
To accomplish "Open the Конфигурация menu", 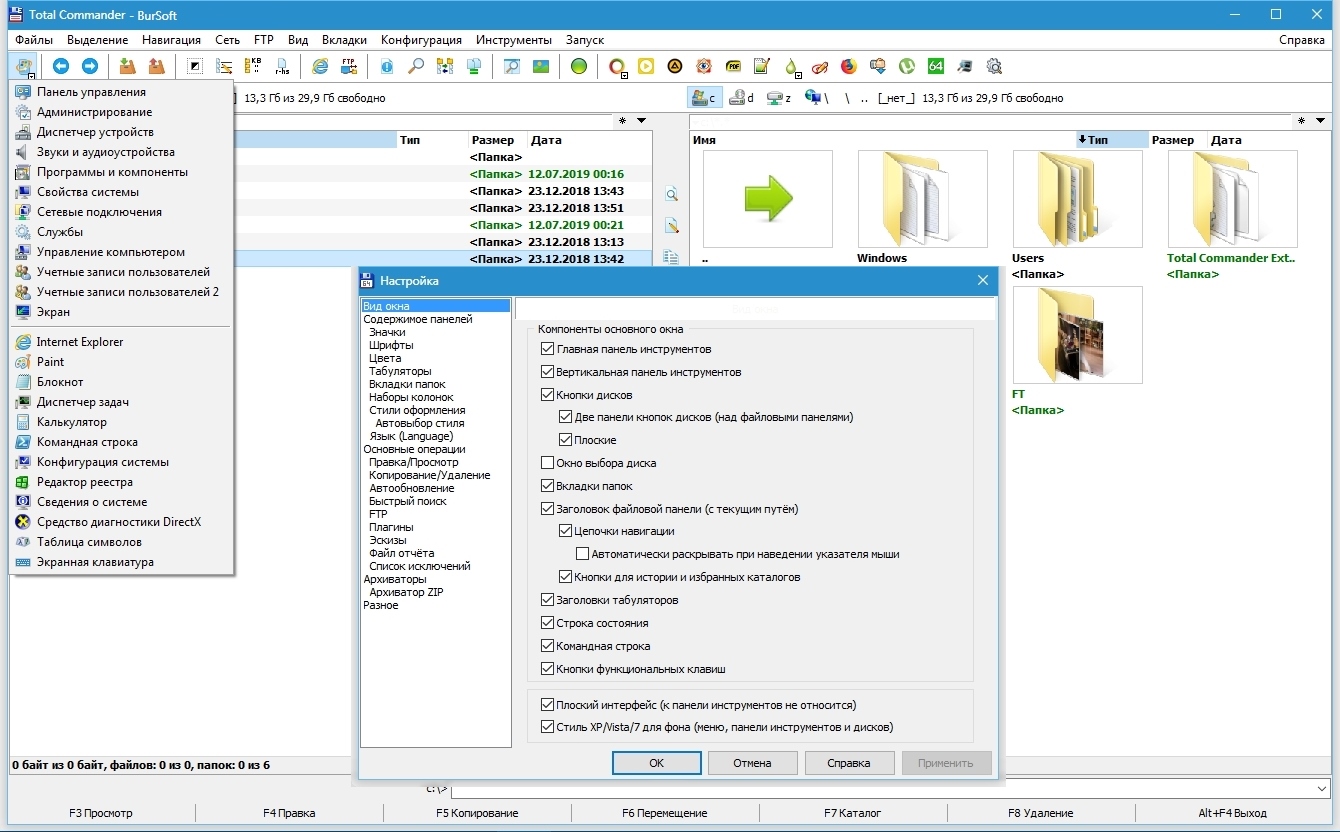I will 421,40.
